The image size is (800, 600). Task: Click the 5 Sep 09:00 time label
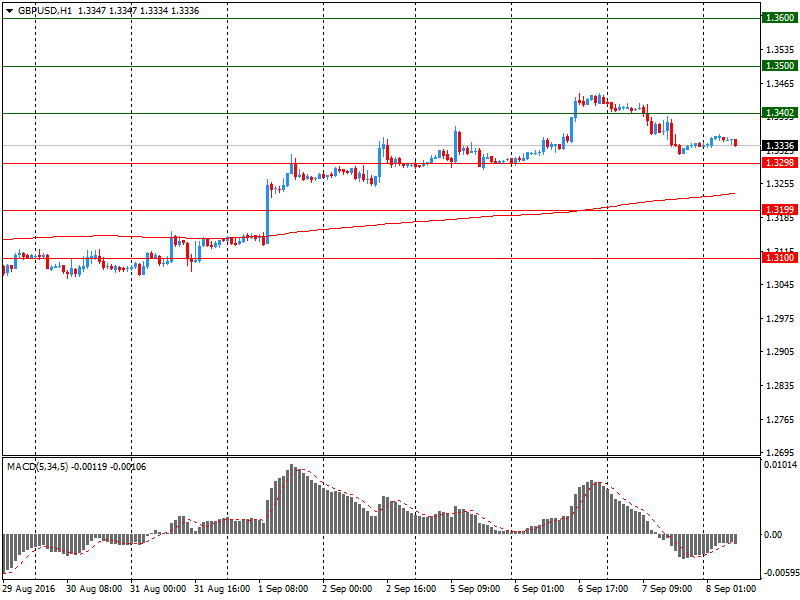(x=475, y=589)
